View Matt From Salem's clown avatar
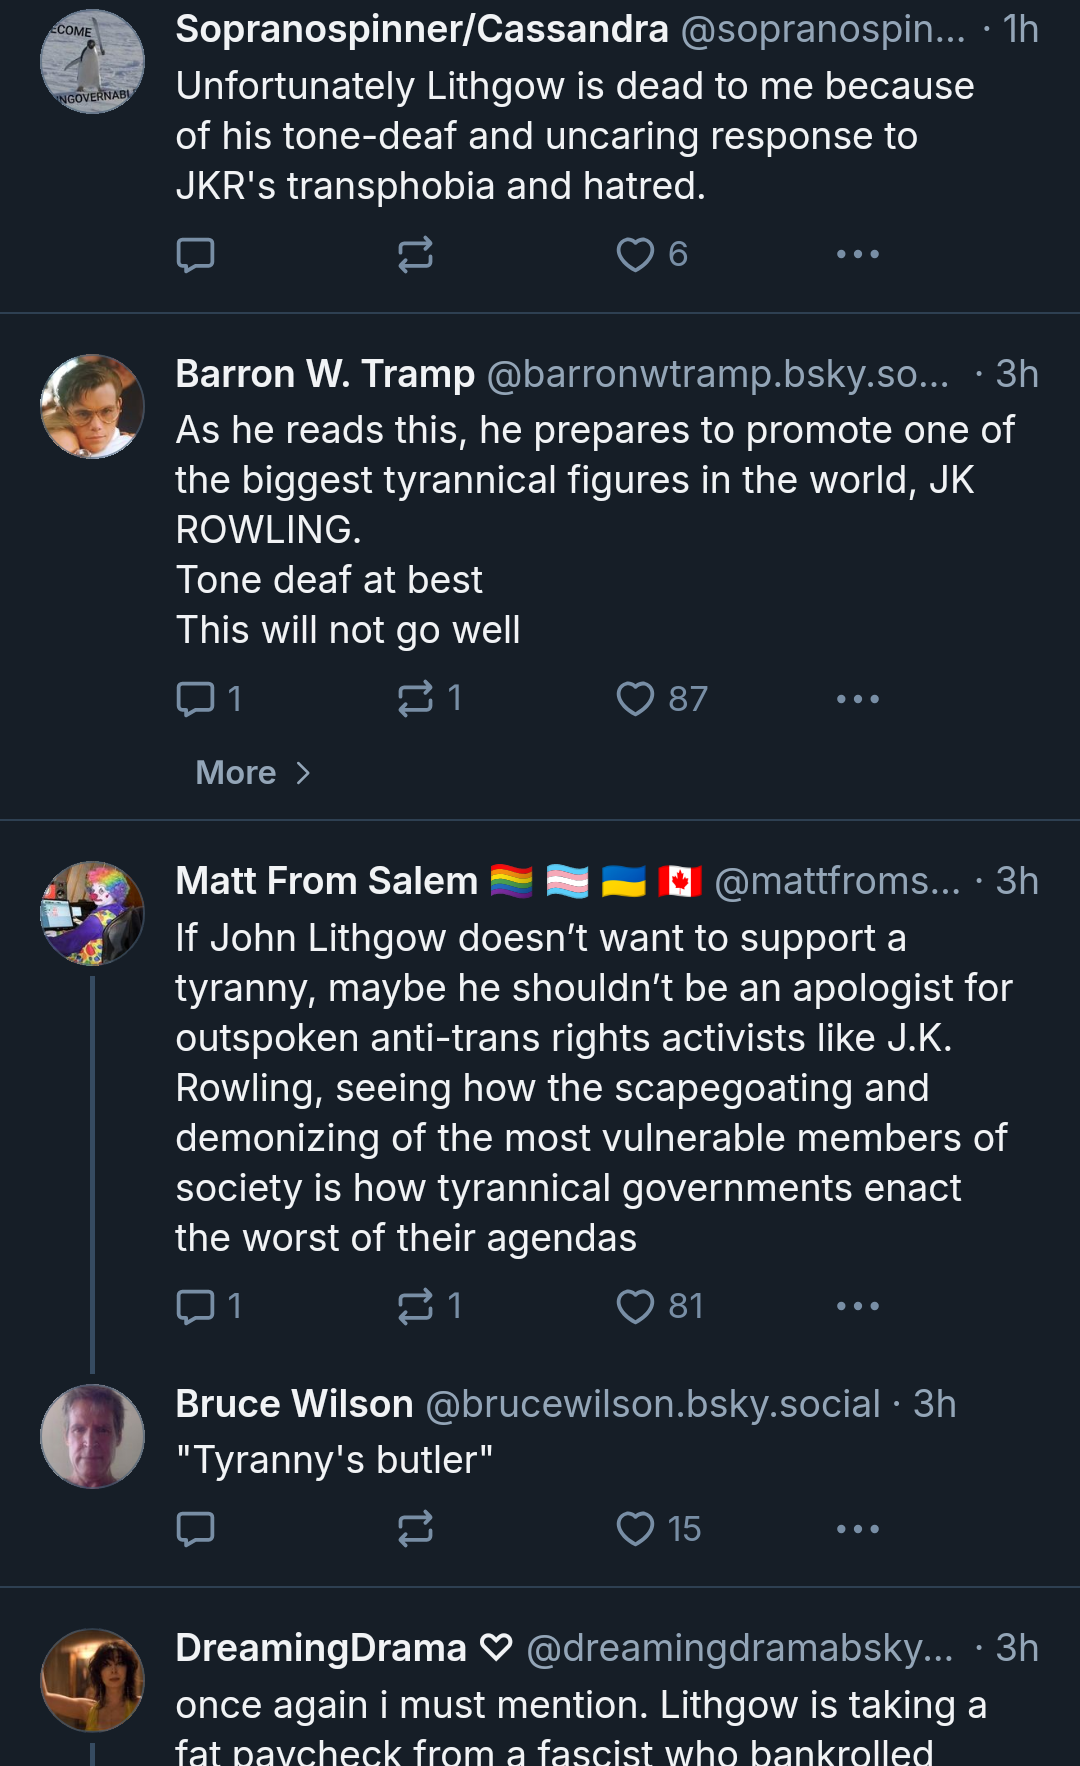Viewport: 1080px width, 1766px height. (92, 913)
